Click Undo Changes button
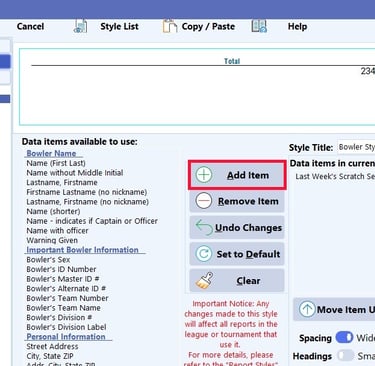Viewport: 375px width, 366px height. (x=237, y=228)
